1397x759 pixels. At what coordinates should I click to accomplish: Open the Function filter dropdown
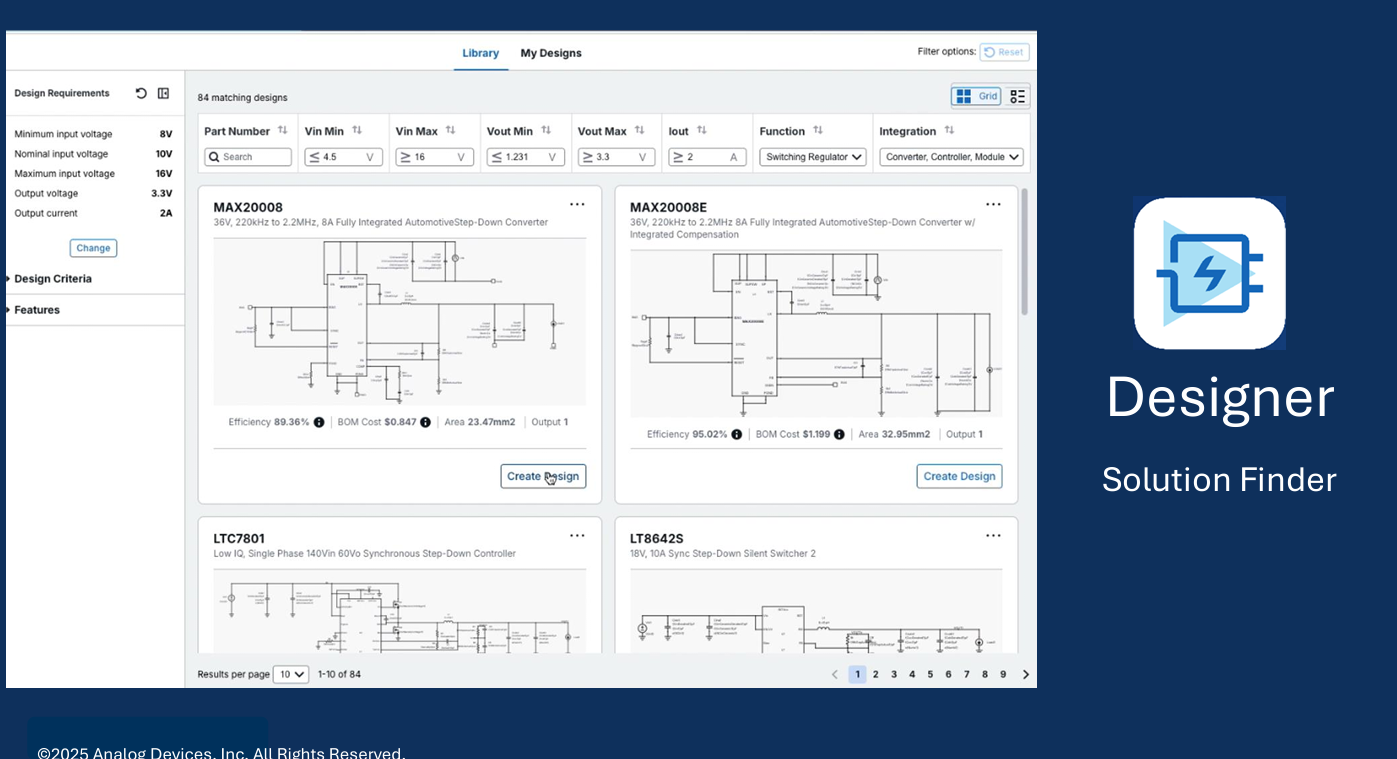(x=812, y=157)
